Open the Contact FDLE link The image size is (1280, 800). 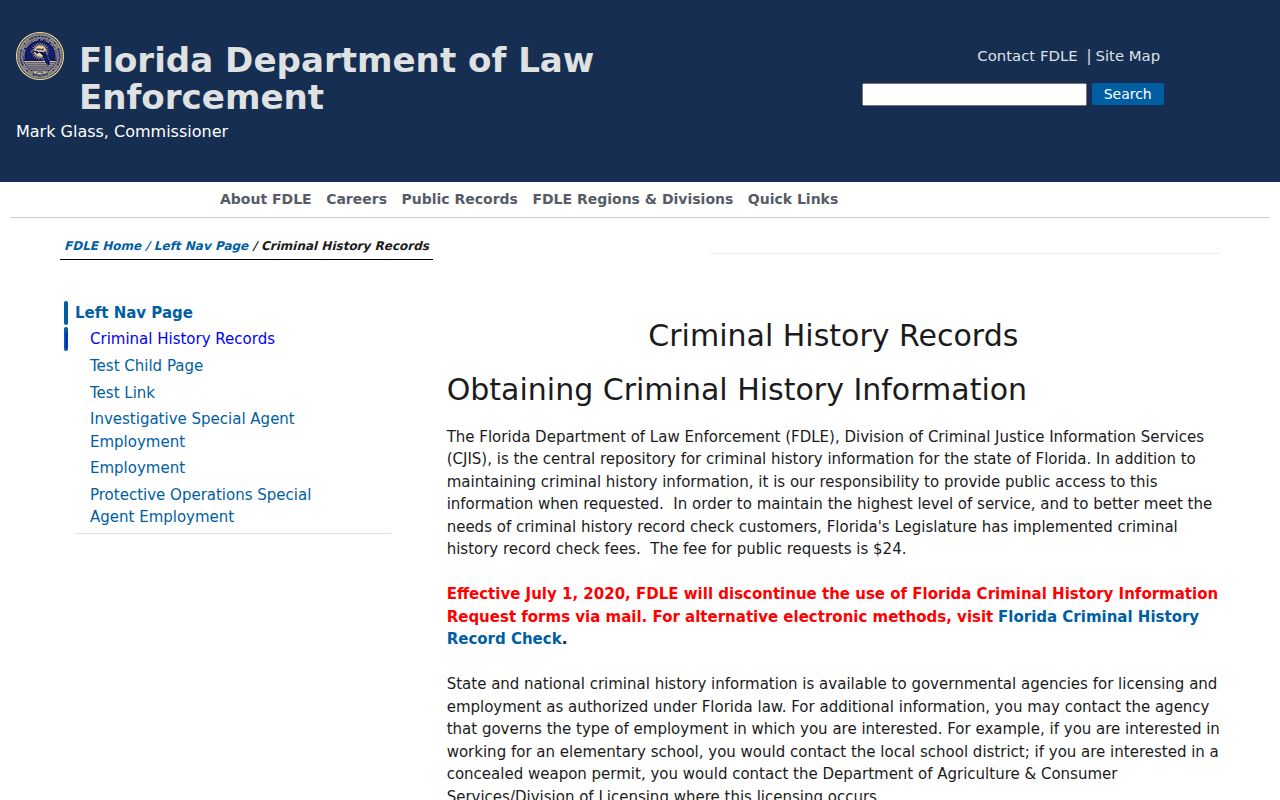coord(1027,56)
